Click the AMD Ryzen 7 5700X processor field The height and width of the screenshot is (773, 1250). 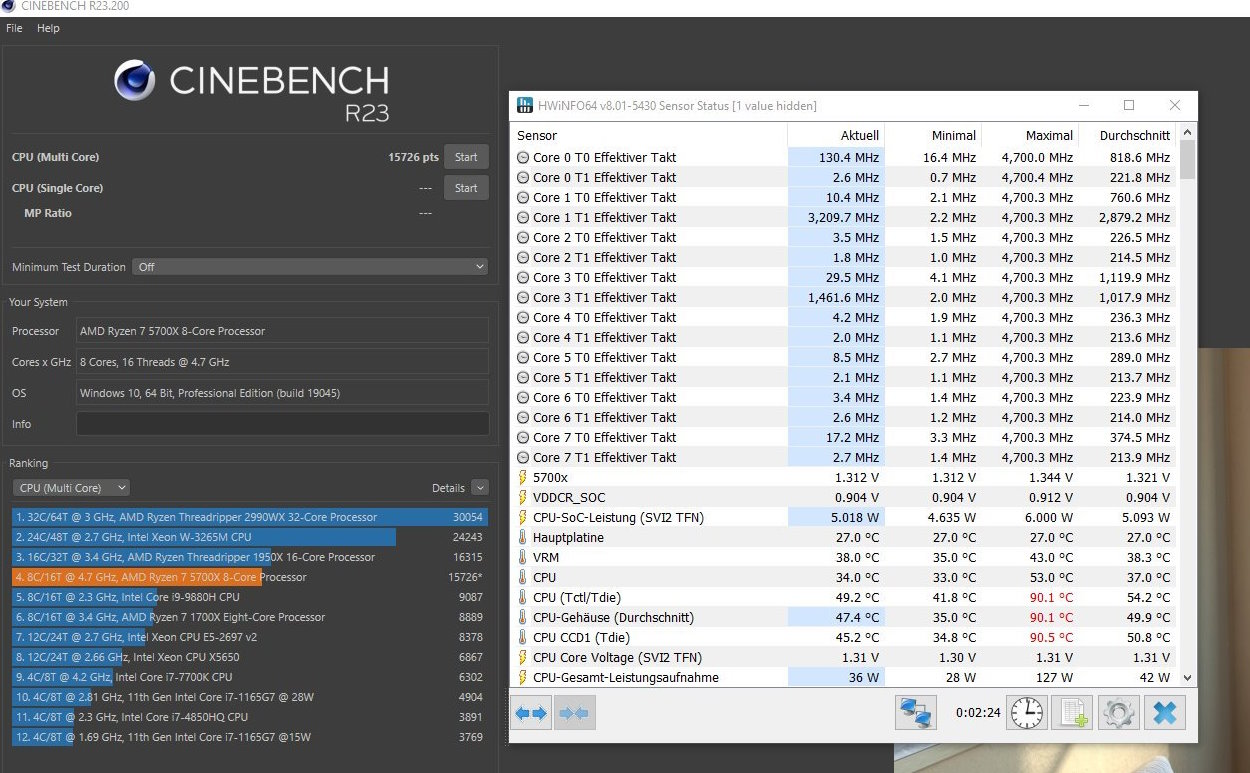283,331
